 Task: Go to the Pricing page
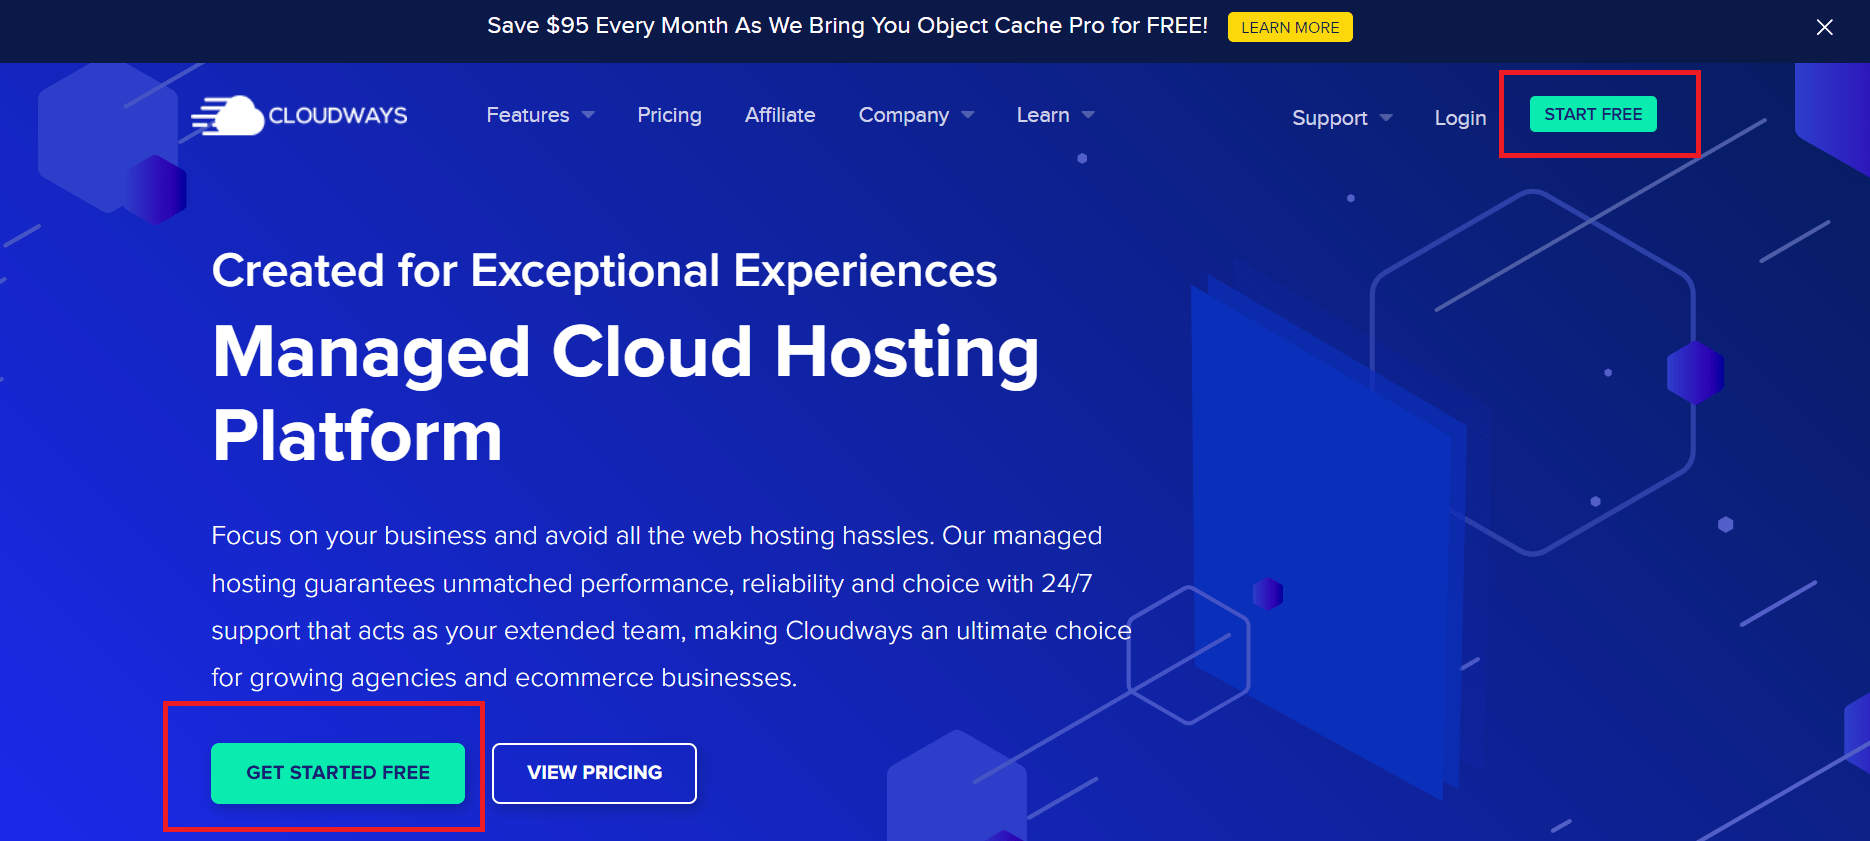(x=669, y=115)
